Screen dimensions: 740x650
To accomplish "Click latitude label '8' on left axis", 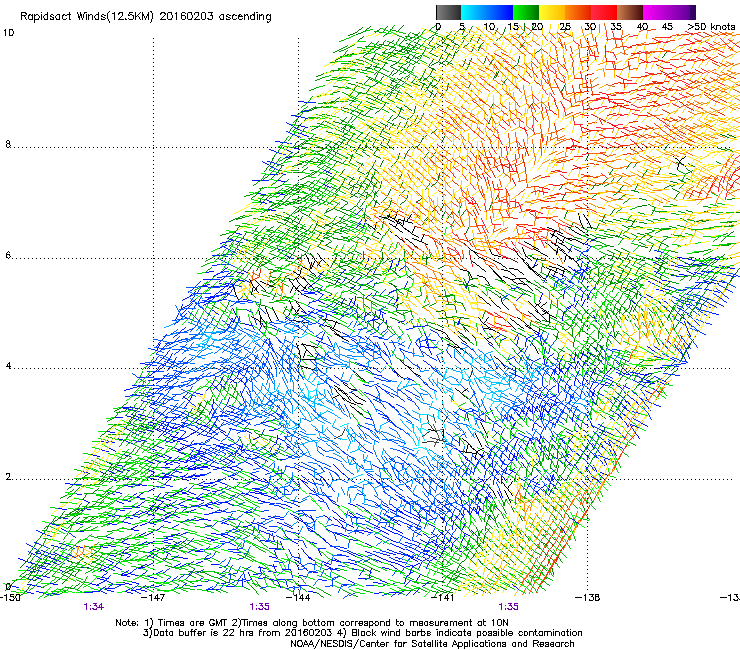I will (x=8, y=144).
